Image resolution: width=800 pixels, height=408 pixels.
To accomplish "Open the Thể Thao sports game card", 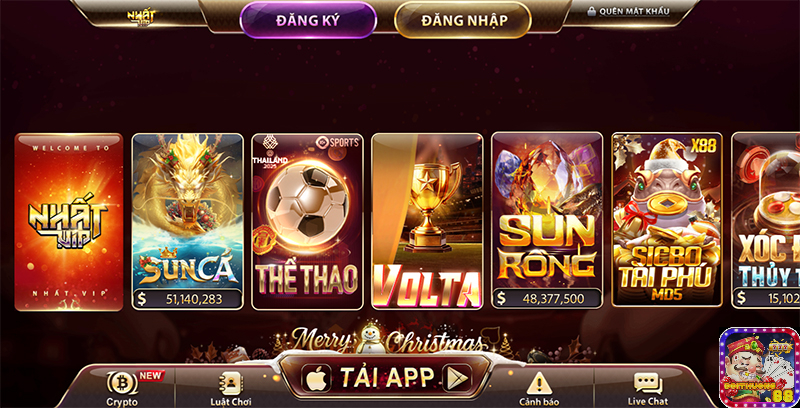I will (x=308, y=222).
